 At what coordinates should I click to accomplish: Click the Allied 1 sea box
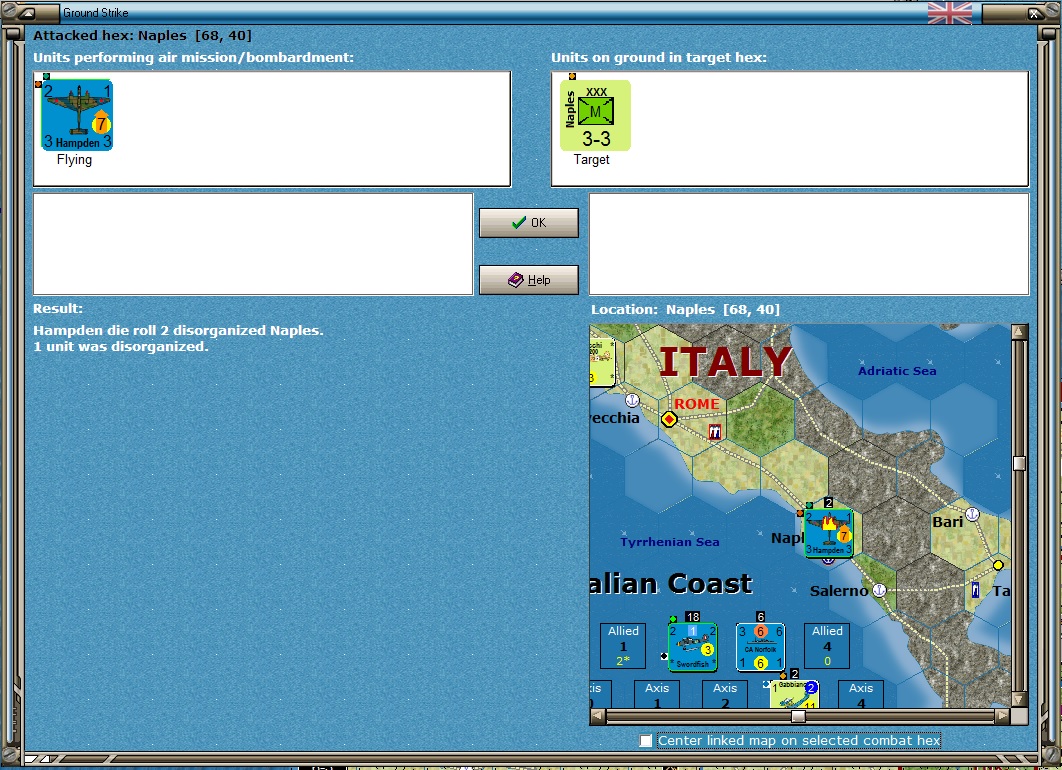623,645
